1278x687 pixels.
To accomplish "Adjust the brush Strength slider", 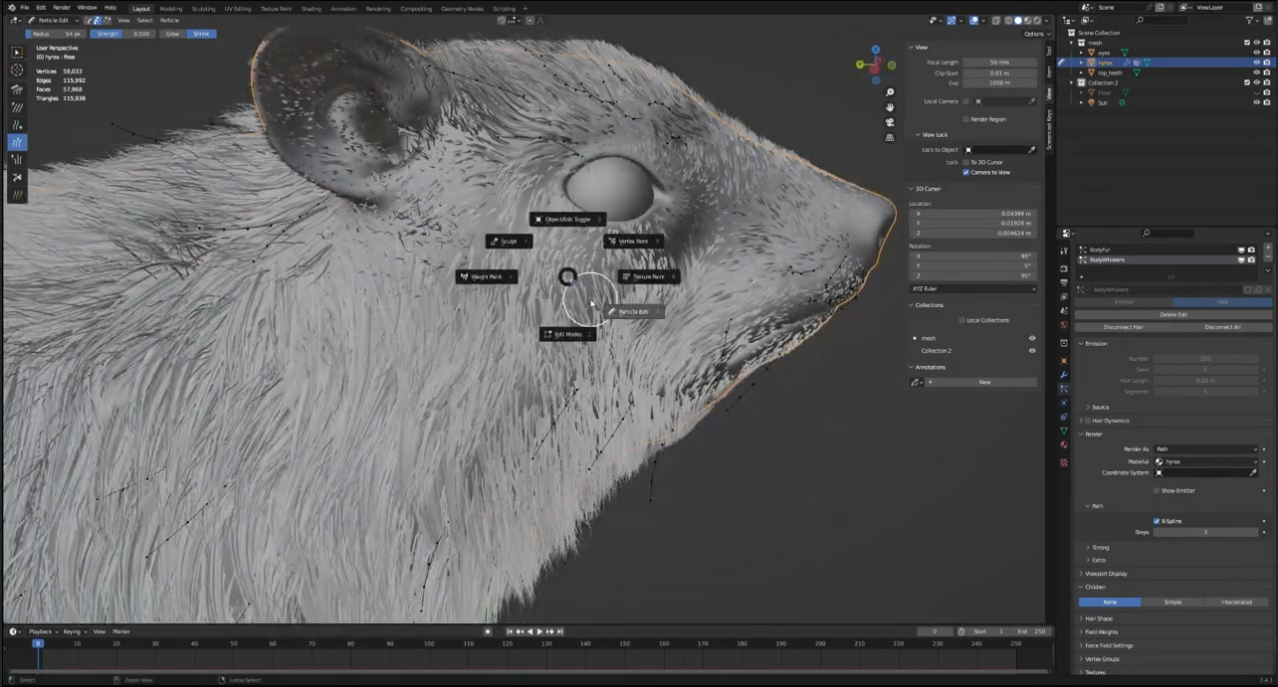I will tap(124, 34).
